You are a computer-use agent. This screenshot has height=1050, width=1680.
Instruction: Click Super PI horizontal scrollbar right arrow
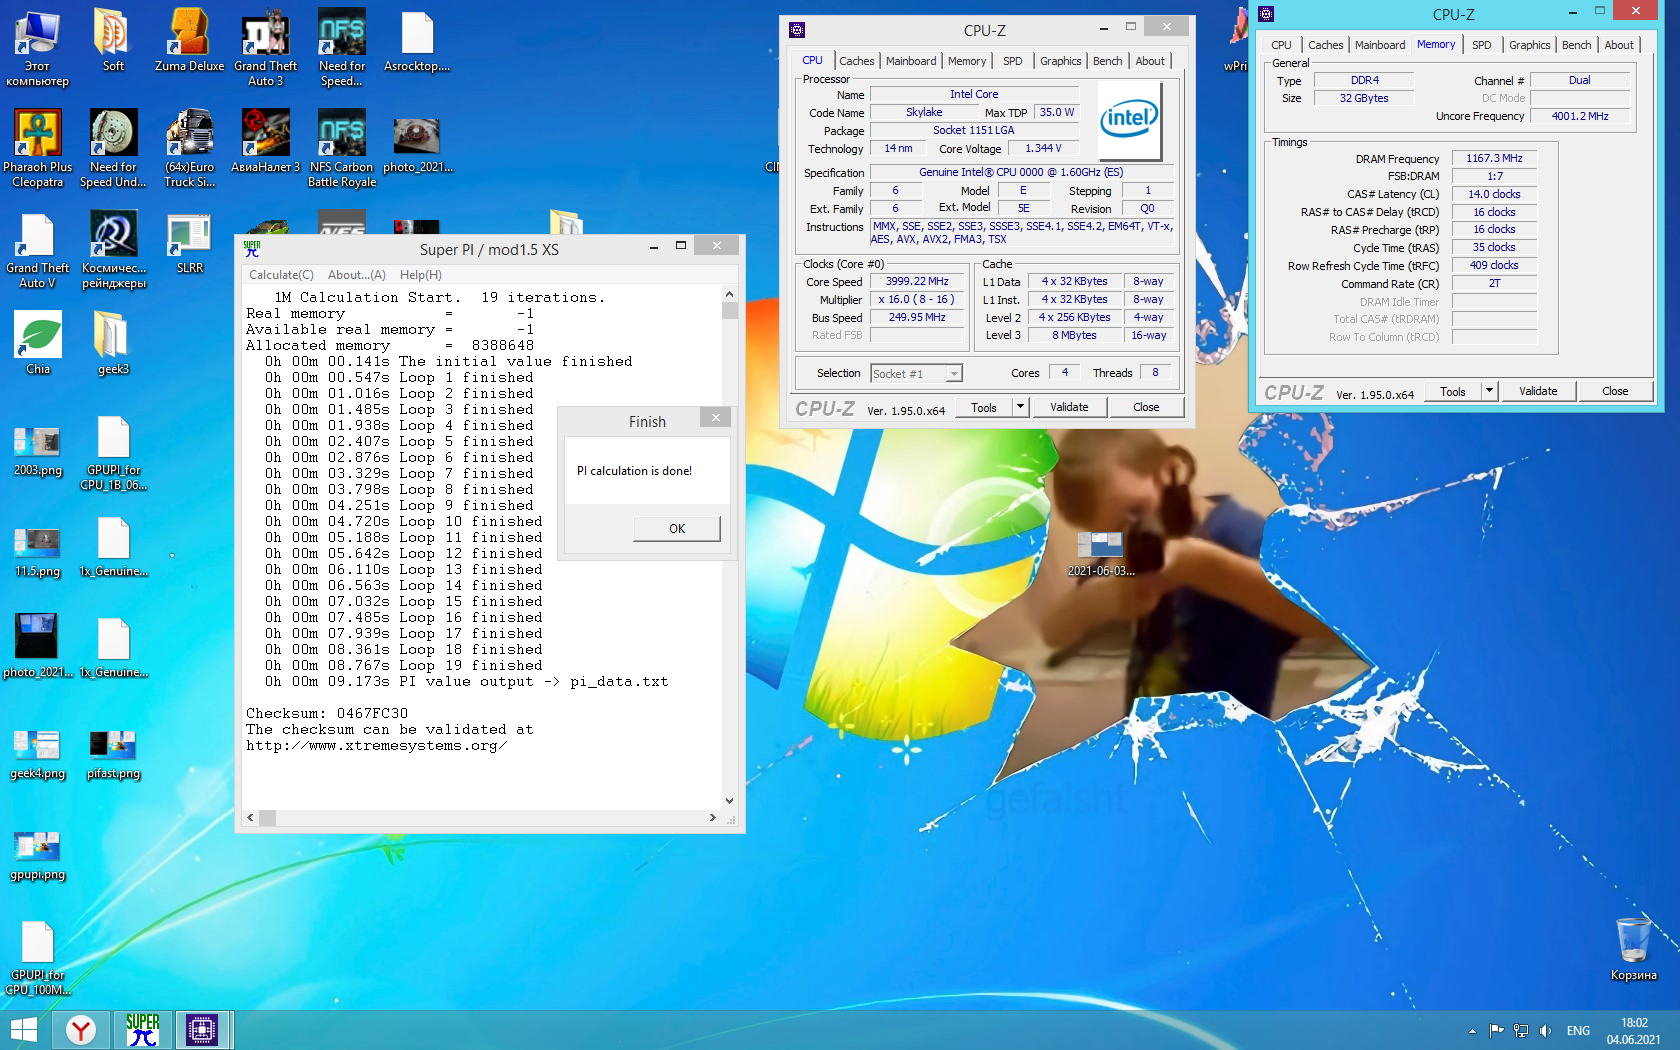point(712,818)
